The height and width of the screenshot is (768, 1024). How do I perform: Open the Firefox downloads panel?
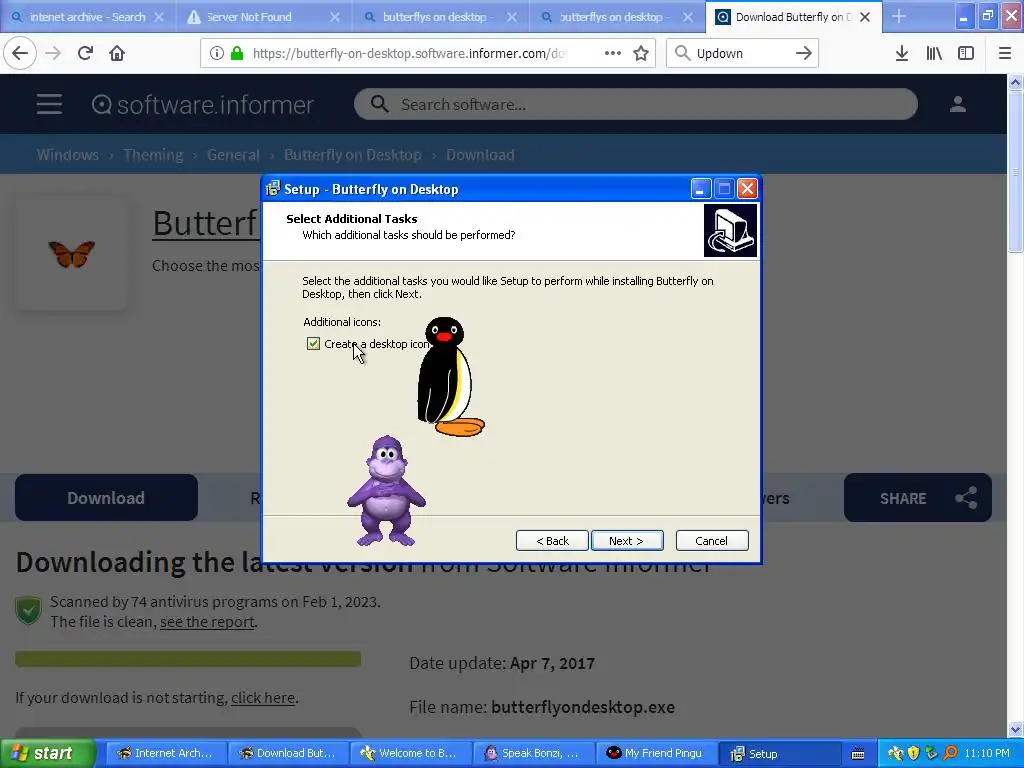[901, 53]
